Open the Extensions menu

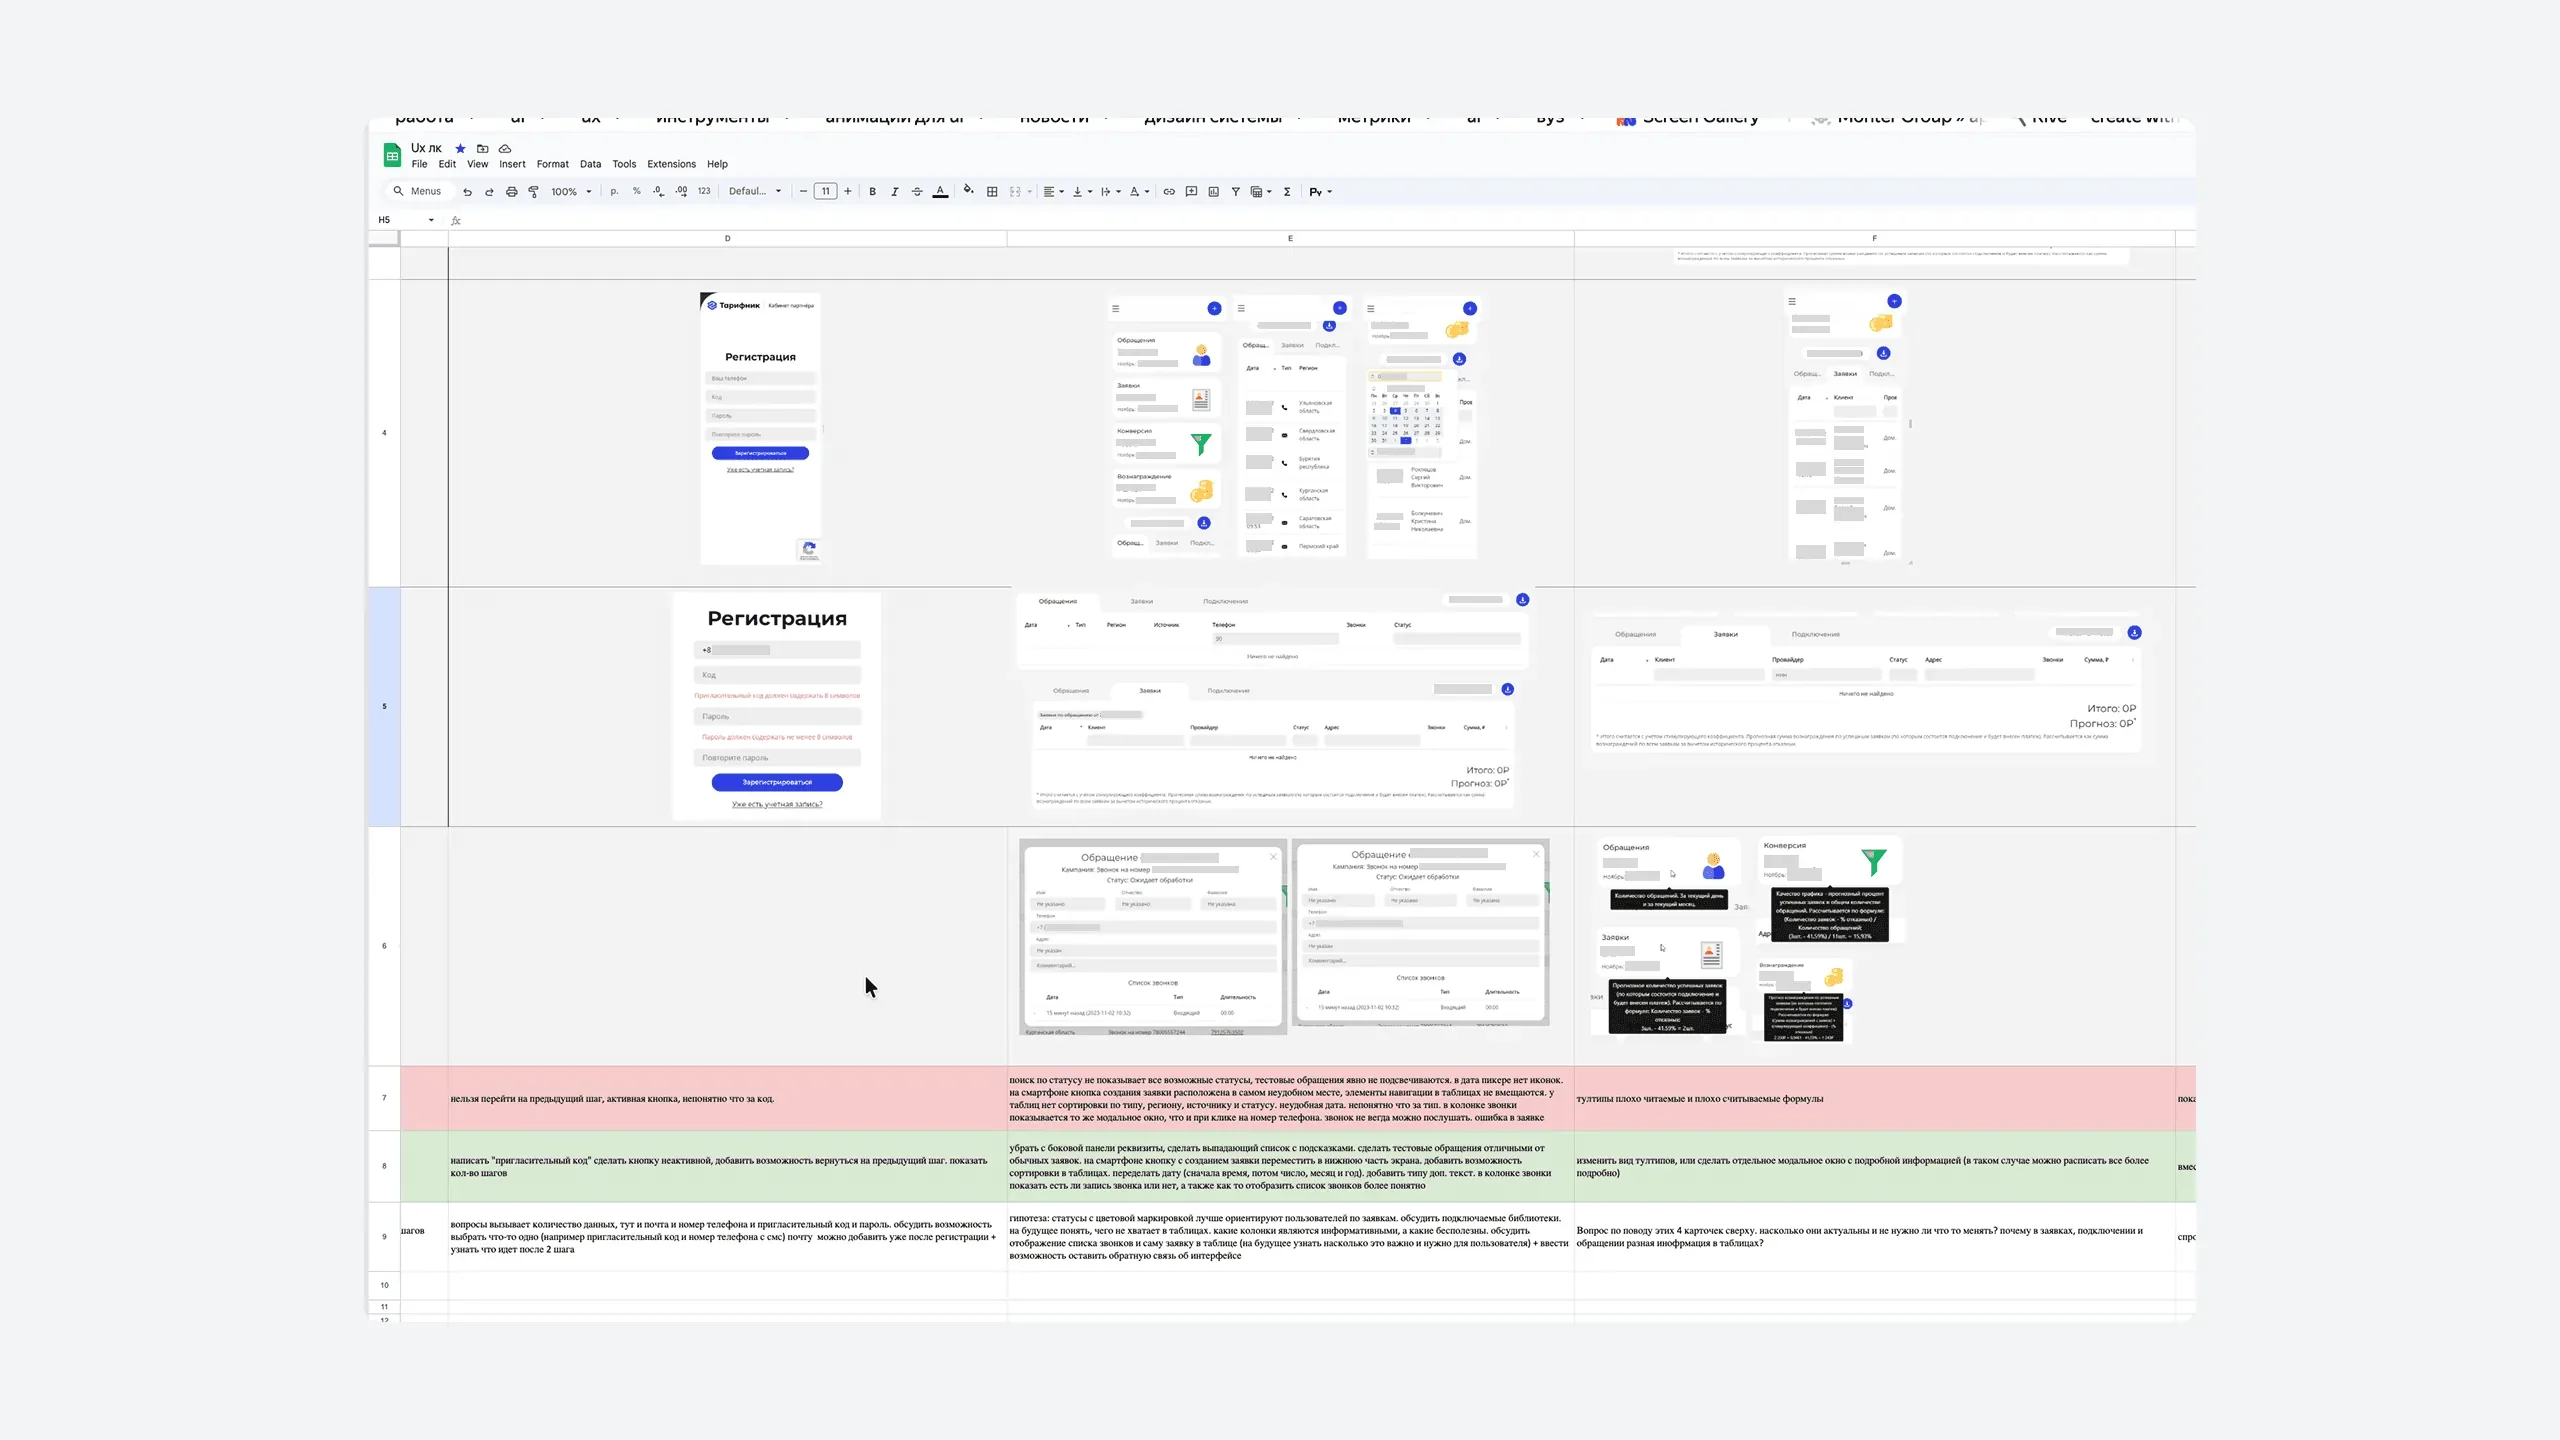click(x=671, y=164)
